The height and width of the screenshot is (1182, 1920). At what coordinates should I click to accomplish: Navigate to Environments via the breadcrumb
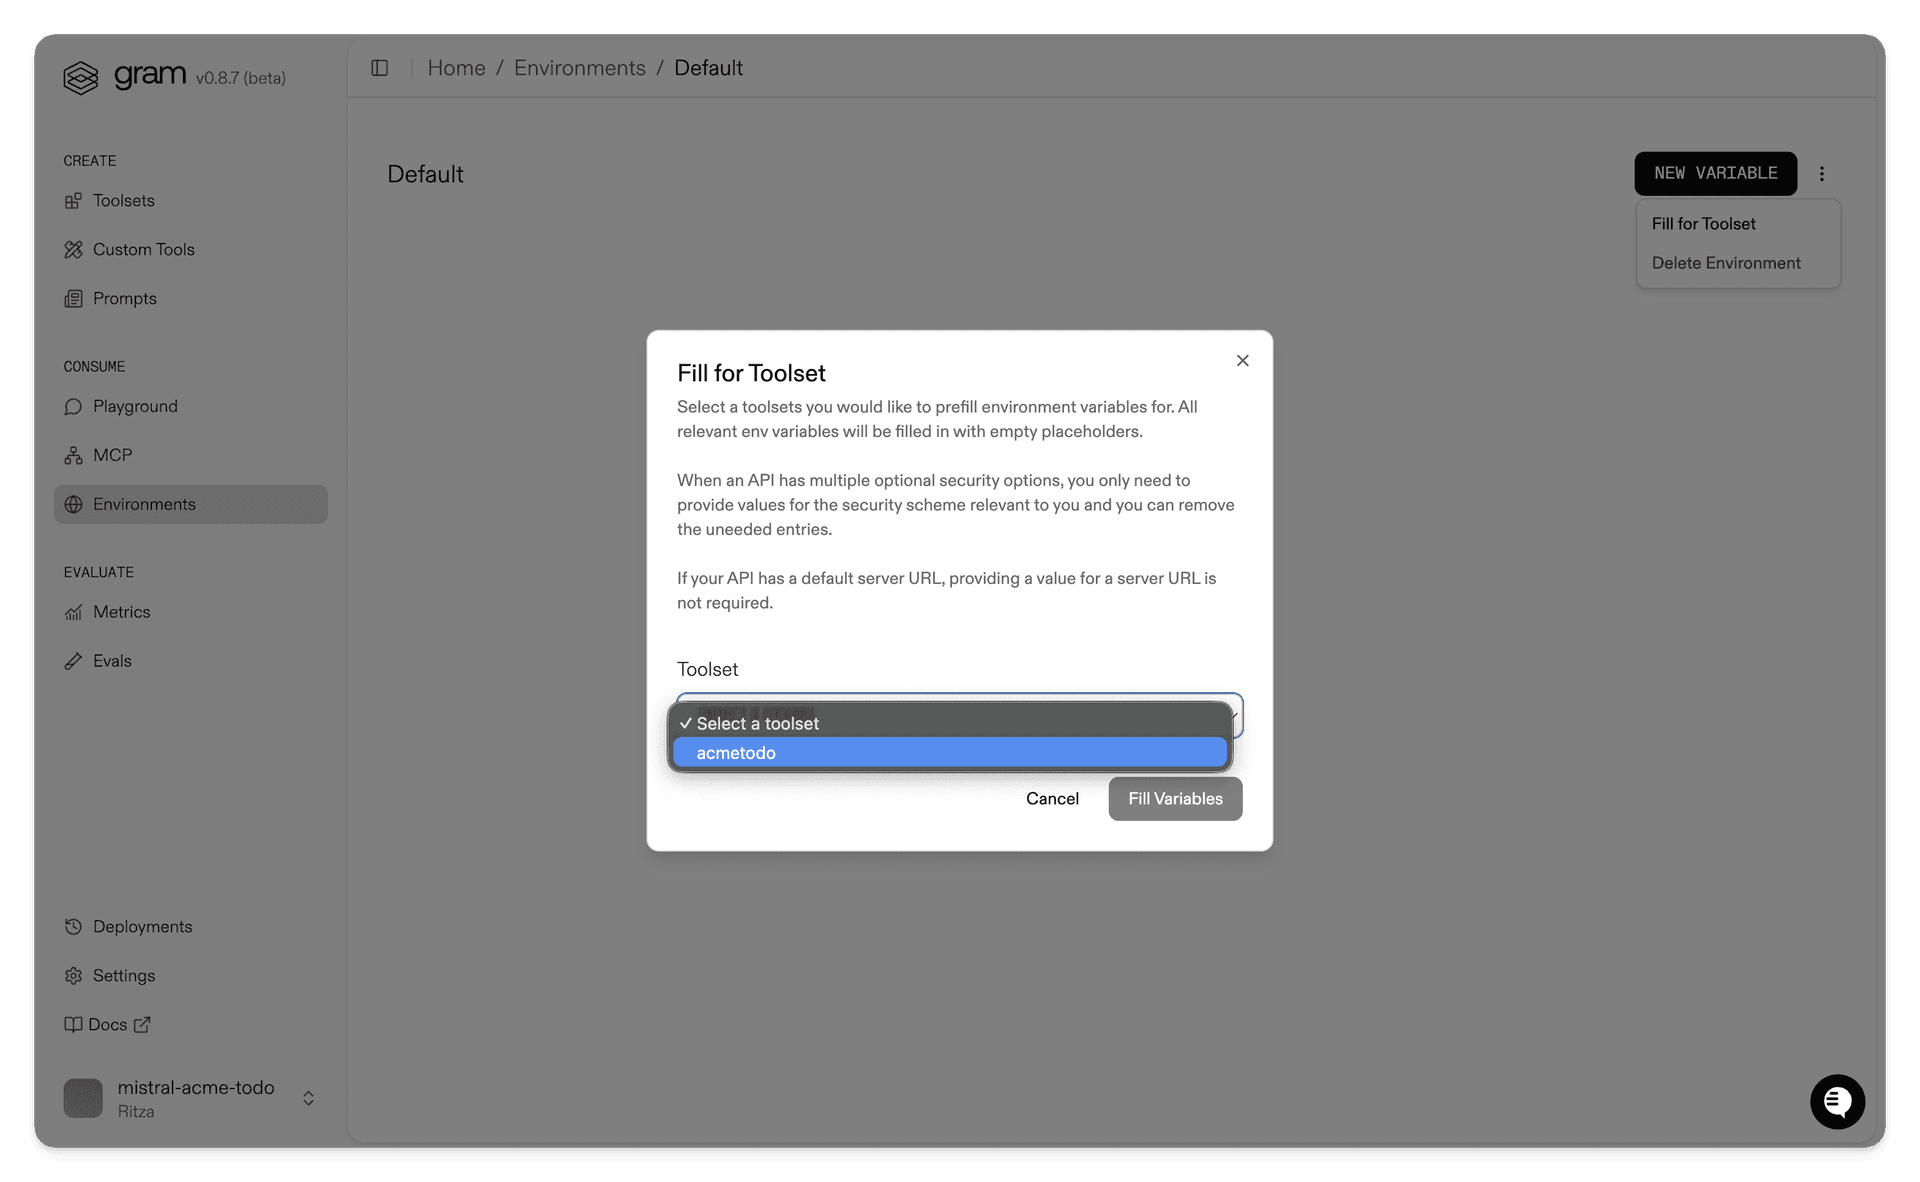tap(579, 67)
